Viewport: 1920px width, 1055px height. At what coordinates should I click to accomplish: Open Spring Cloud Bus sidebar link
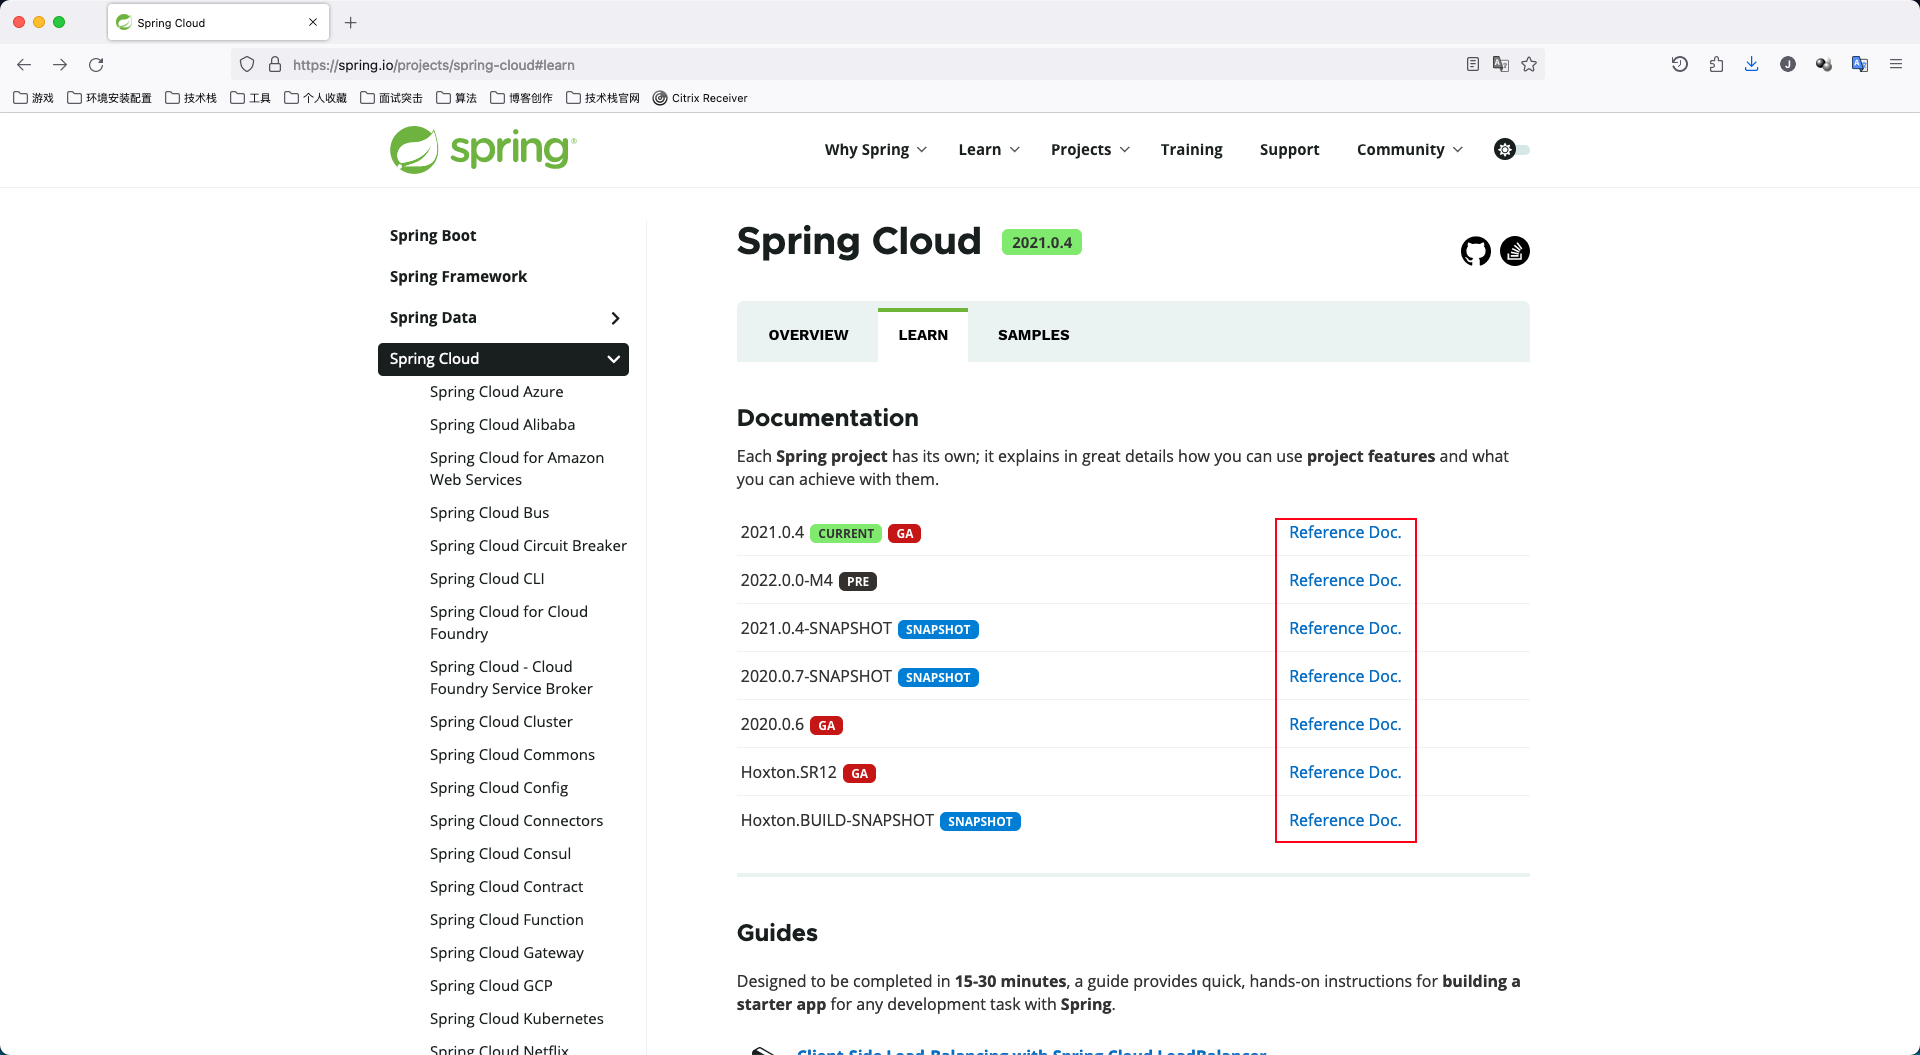489,513
